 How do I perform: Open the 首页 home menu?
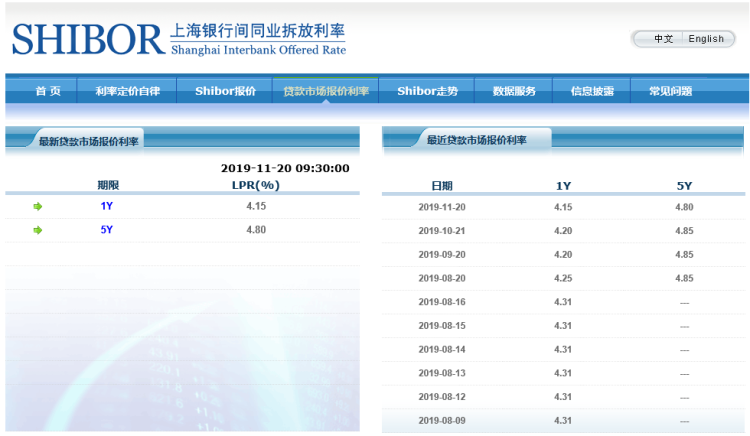pyautogui.click(x=48, y=91)
